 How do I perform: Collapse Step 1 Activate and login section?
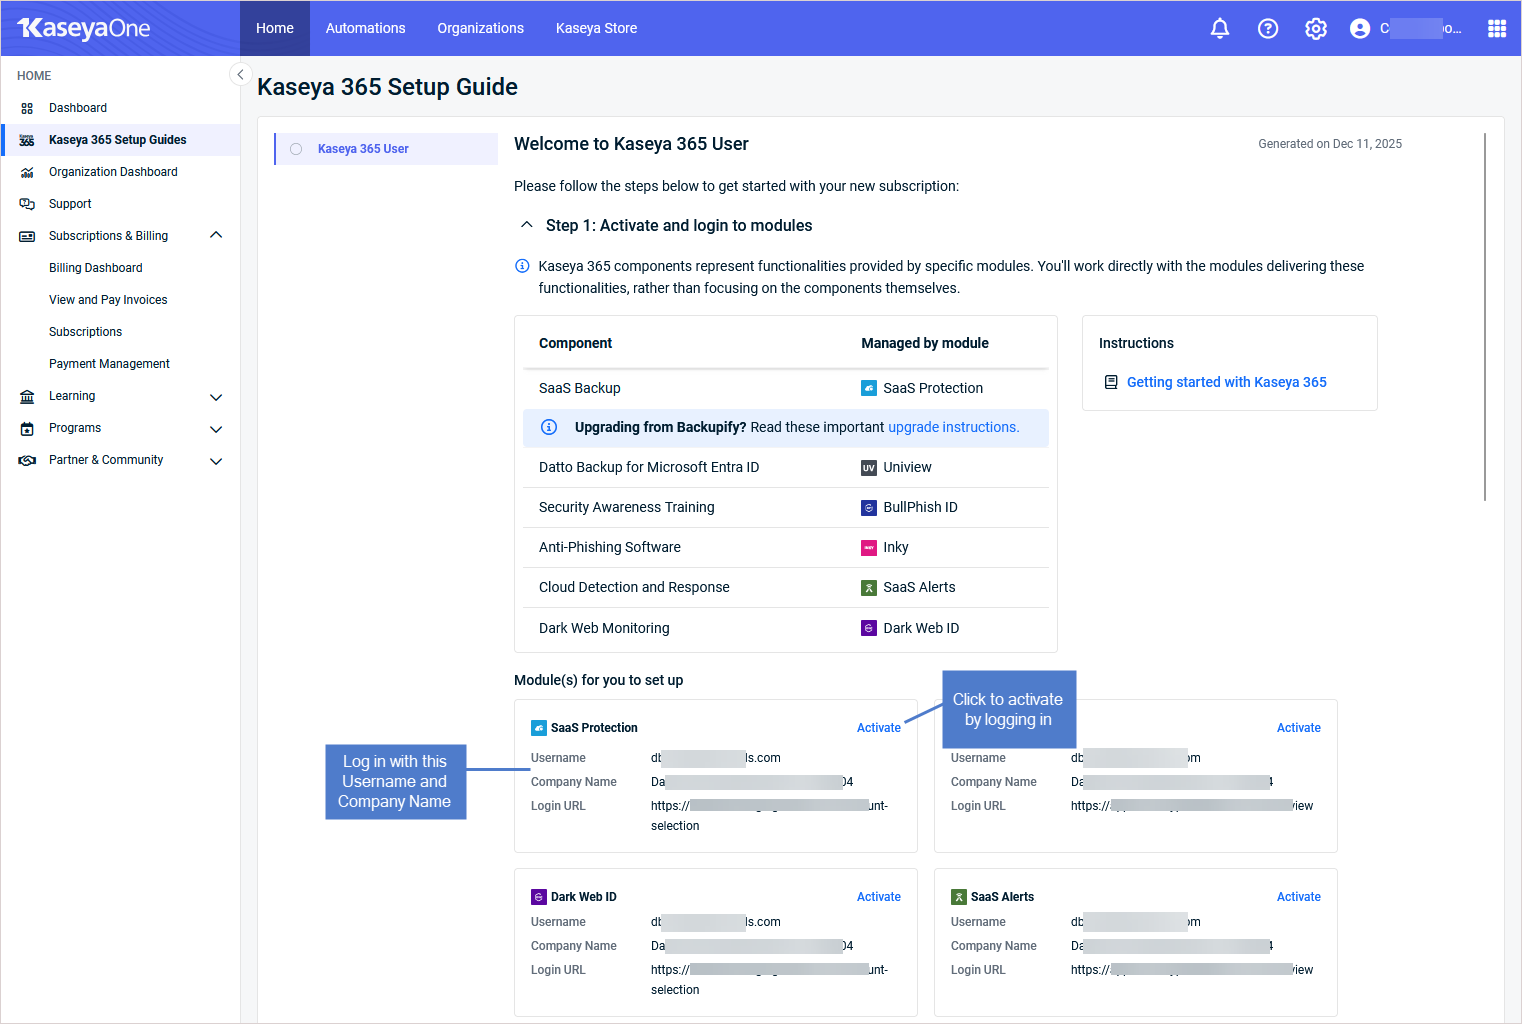coord(527,225)
